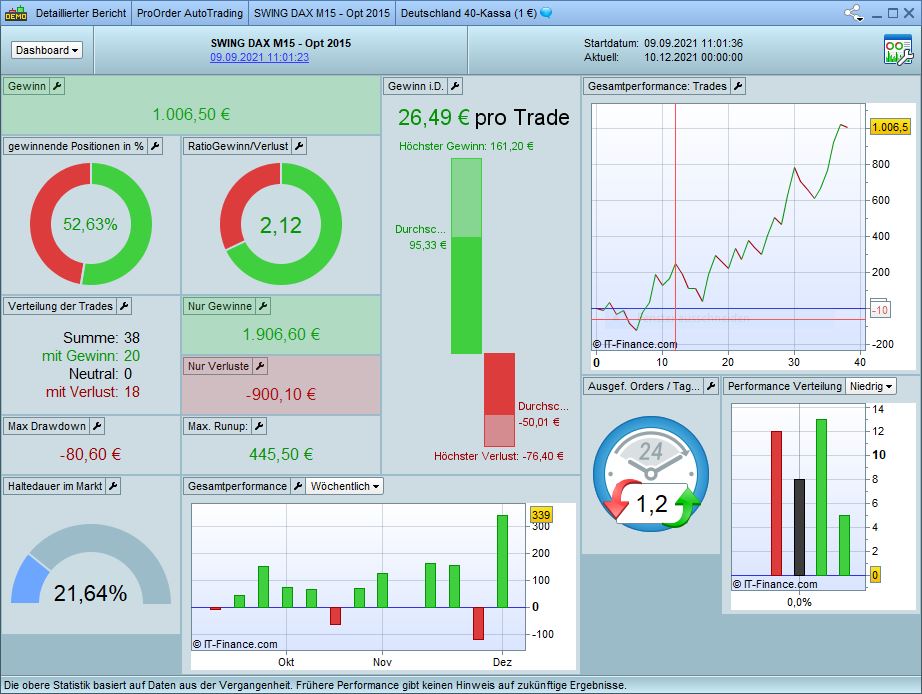Image resolution: width=922 pixels, height=694 pixels.
Task: Click the blue chat bubble icon after Deutschland 40-Kassa
Action: (546, 12)
